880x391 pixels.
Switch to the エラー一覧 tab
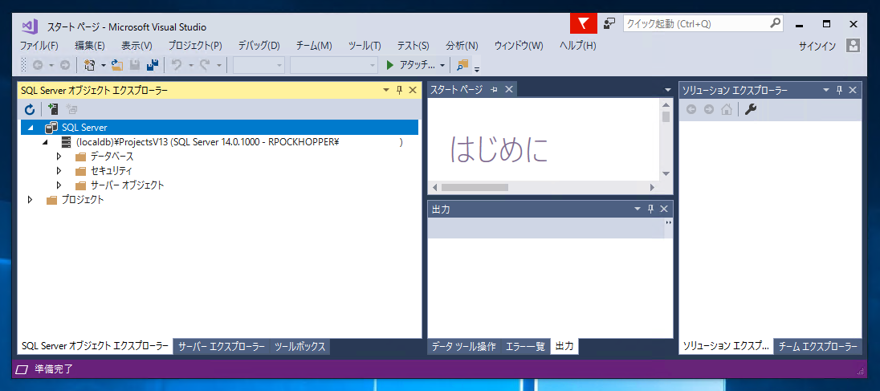click(525, 347)
